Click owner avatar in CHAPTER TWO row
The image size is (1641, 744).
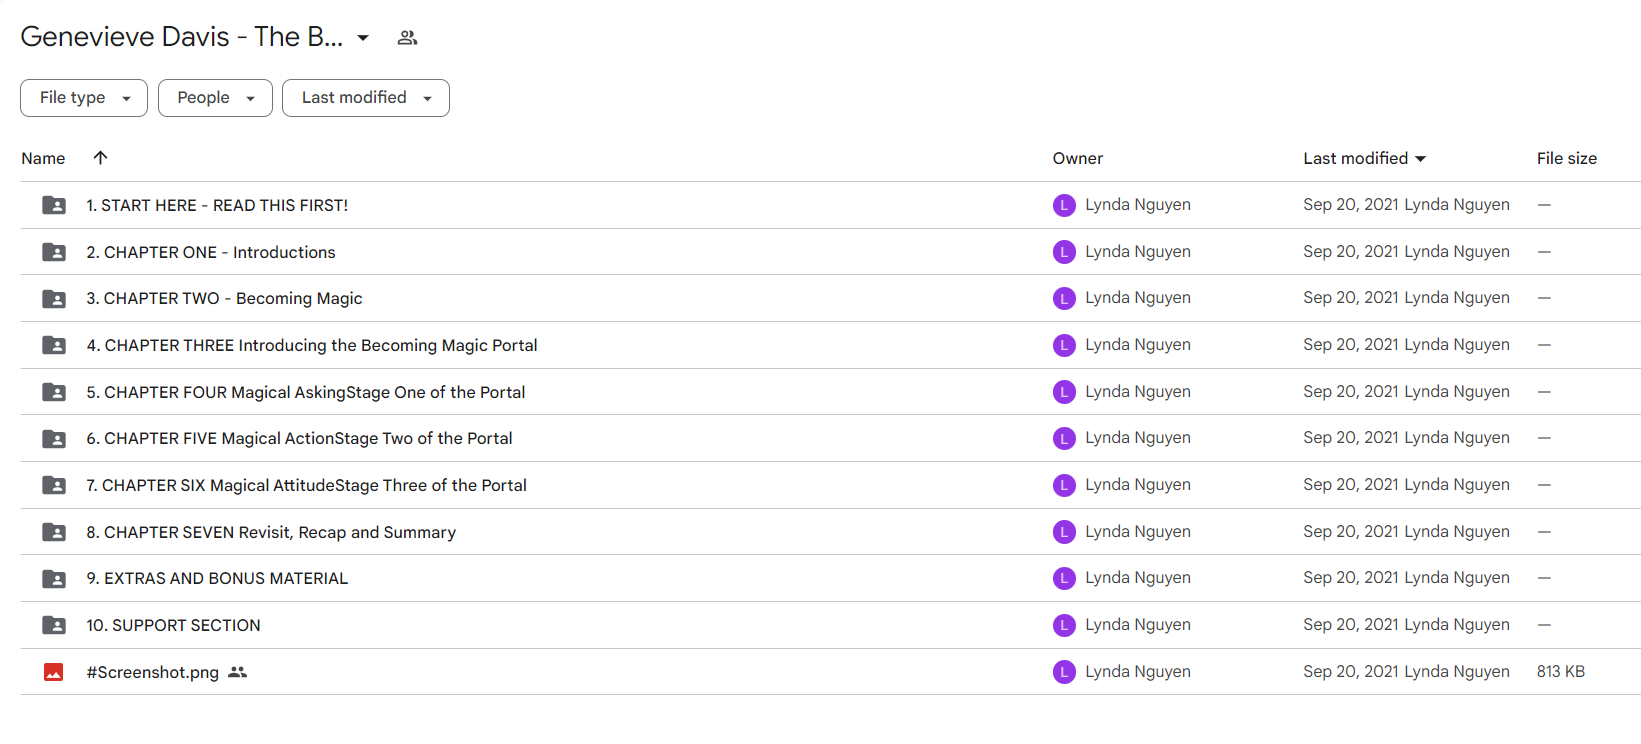[x=1064, y=298]
